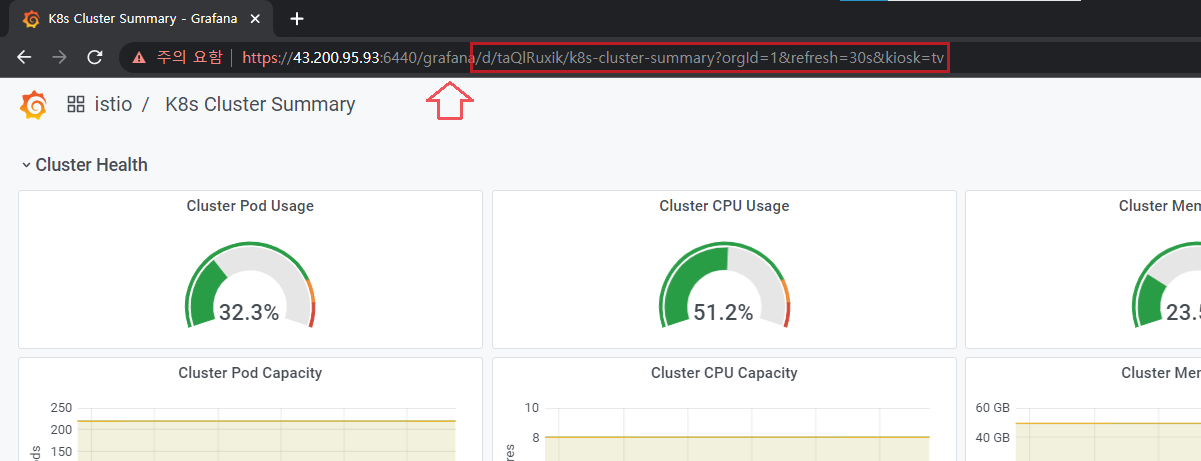This screenshot has height=461, width=1201.
Task: Open the Cluster CPU Usage panel title
Action: tap(724, 206)
